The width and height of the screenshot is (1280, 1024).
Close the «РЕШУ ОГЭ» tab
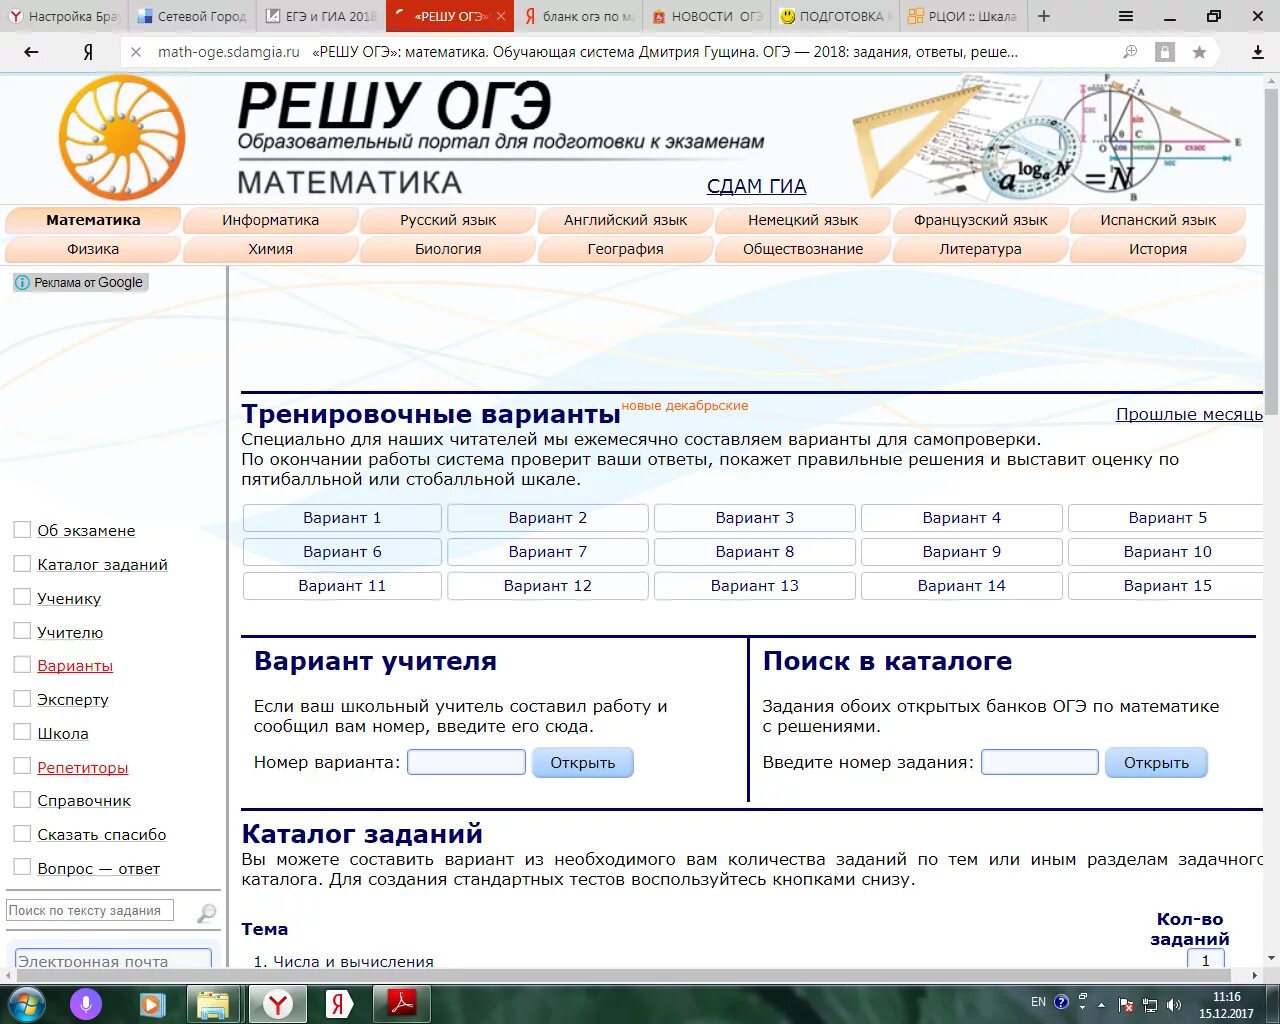click(501, 16)
